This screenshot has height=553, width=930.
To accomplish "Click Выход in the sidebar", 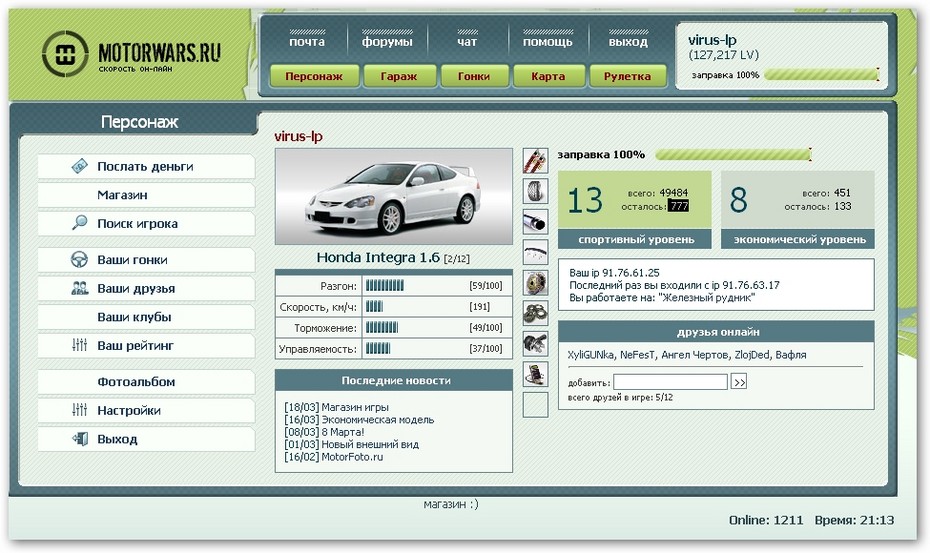I will (x=146, y=439).
